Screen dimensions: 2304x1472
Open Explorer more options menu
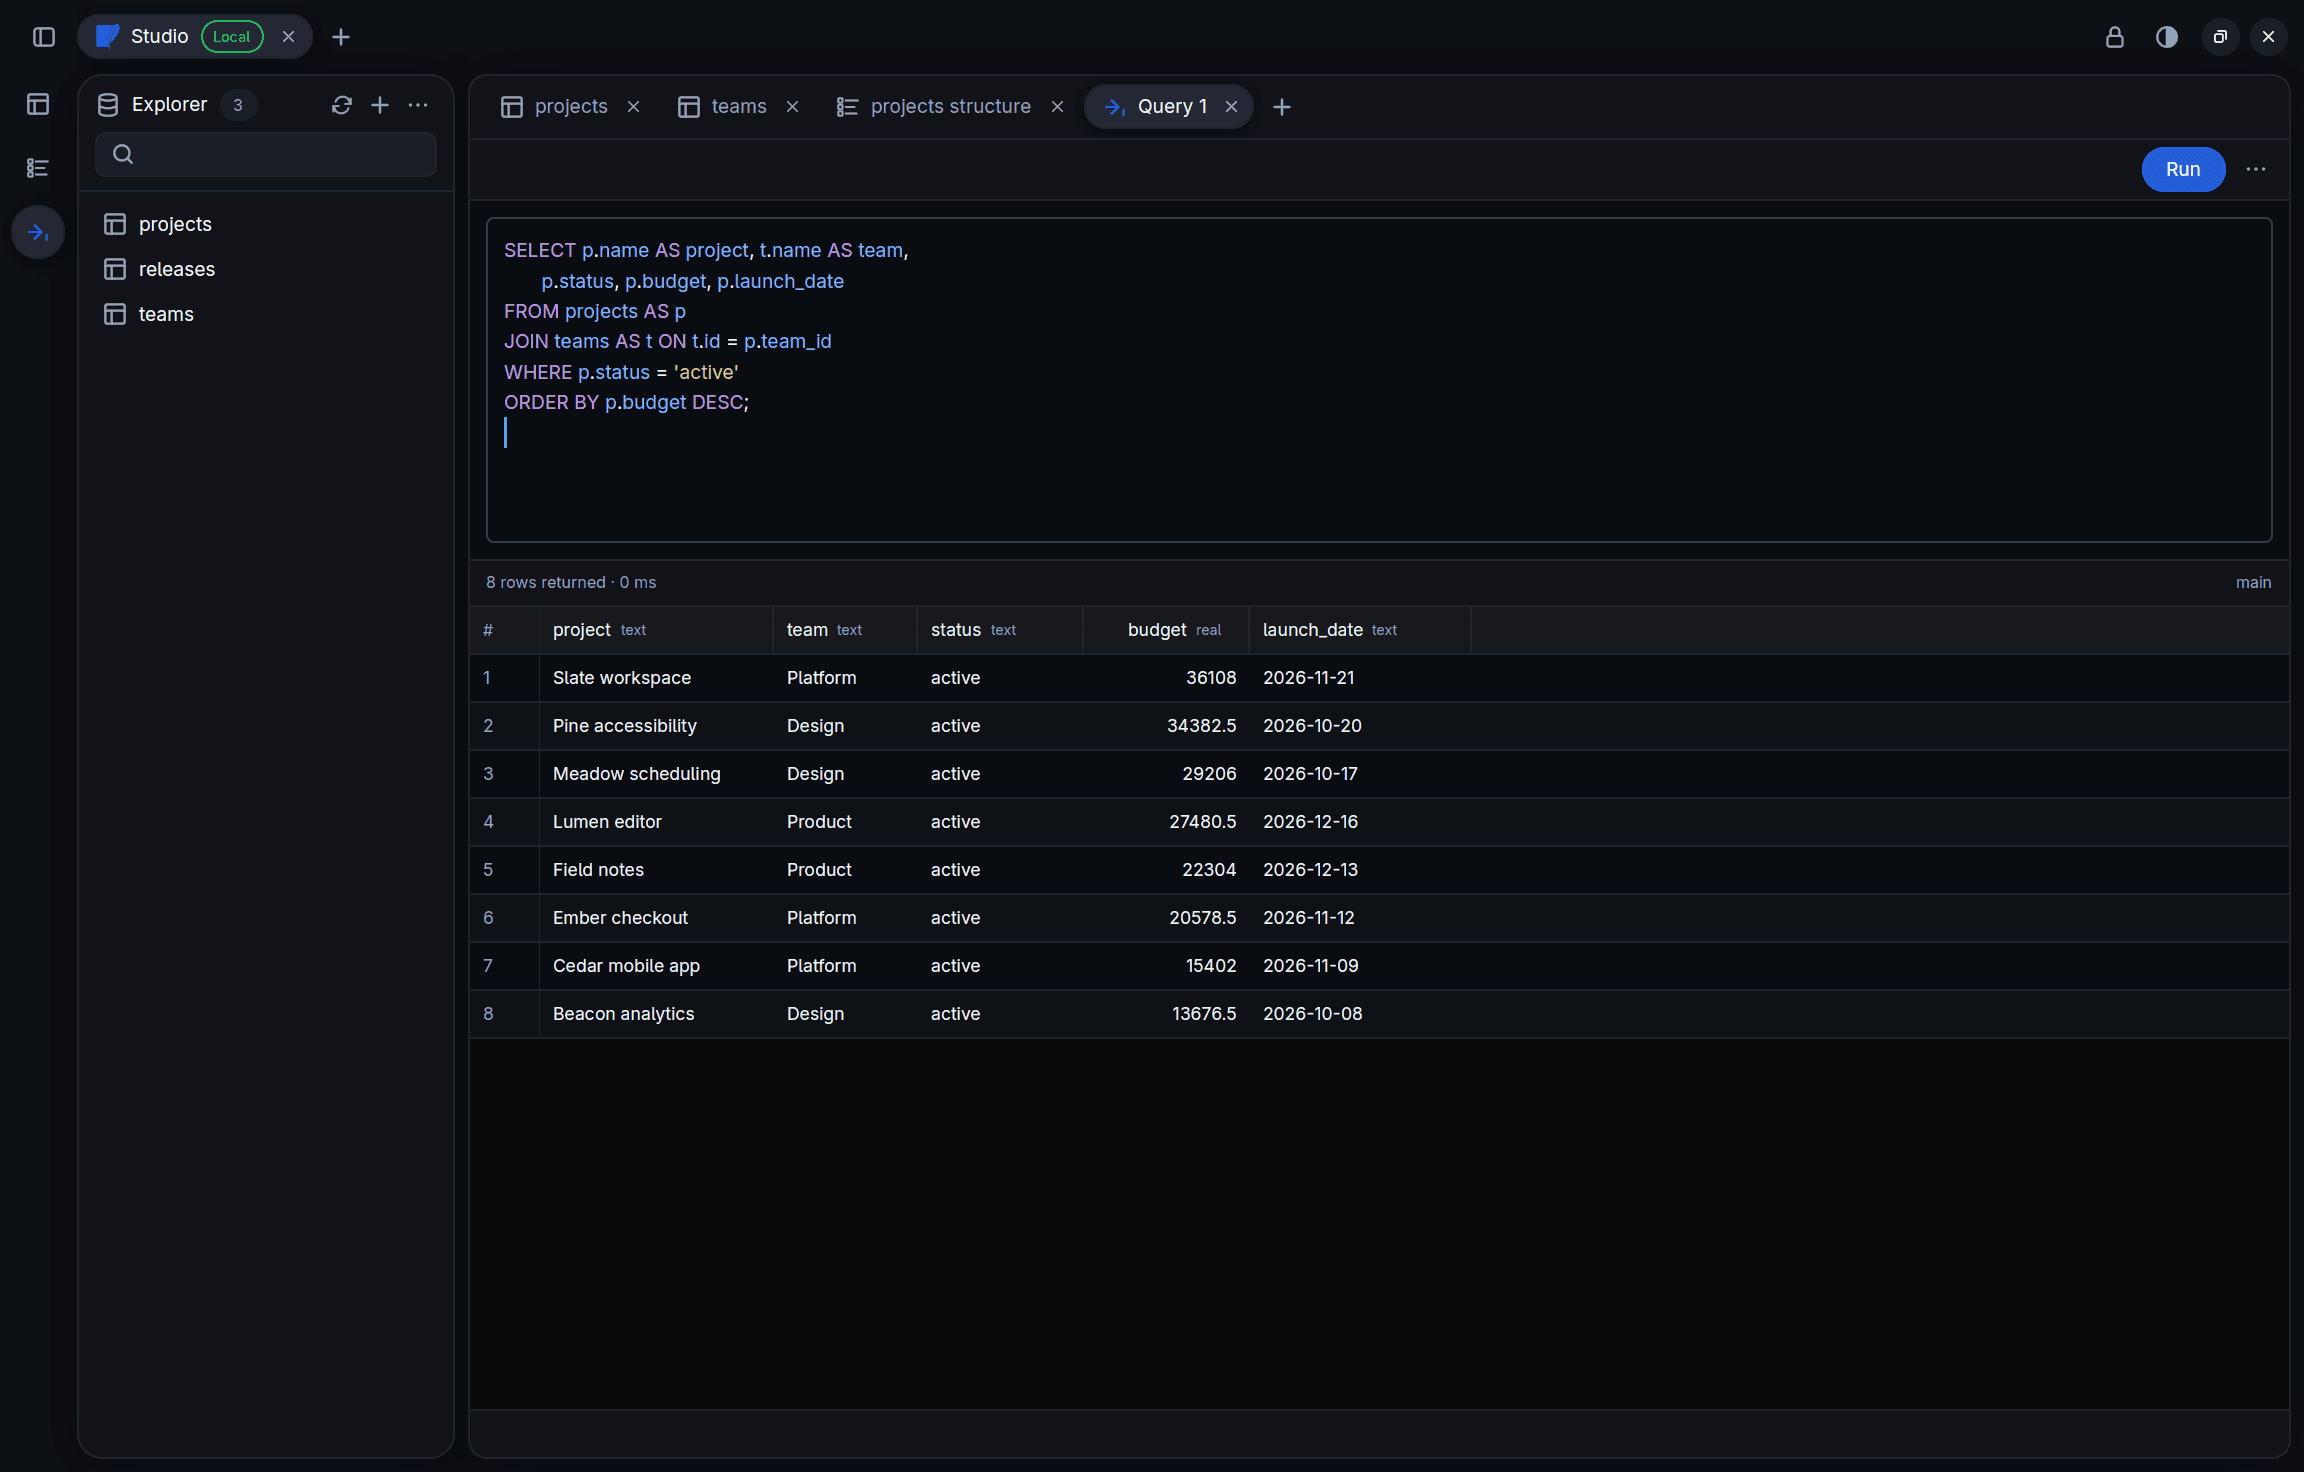coord(418,105)
